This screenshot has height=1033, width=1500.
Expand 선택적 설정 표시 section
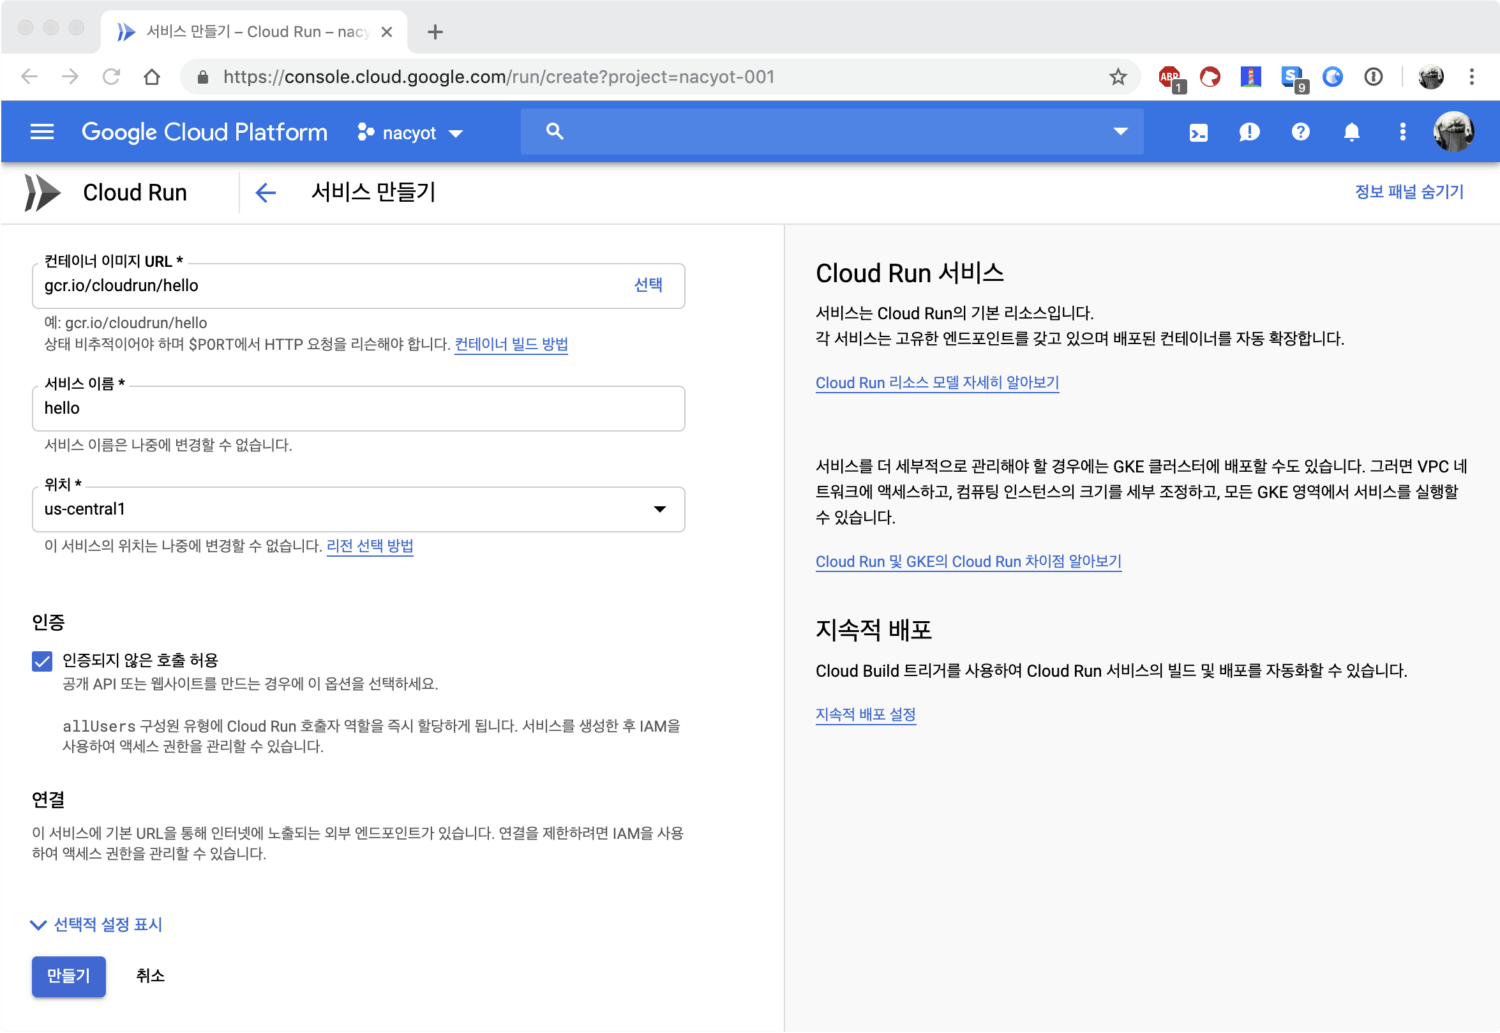coord(97,925)
